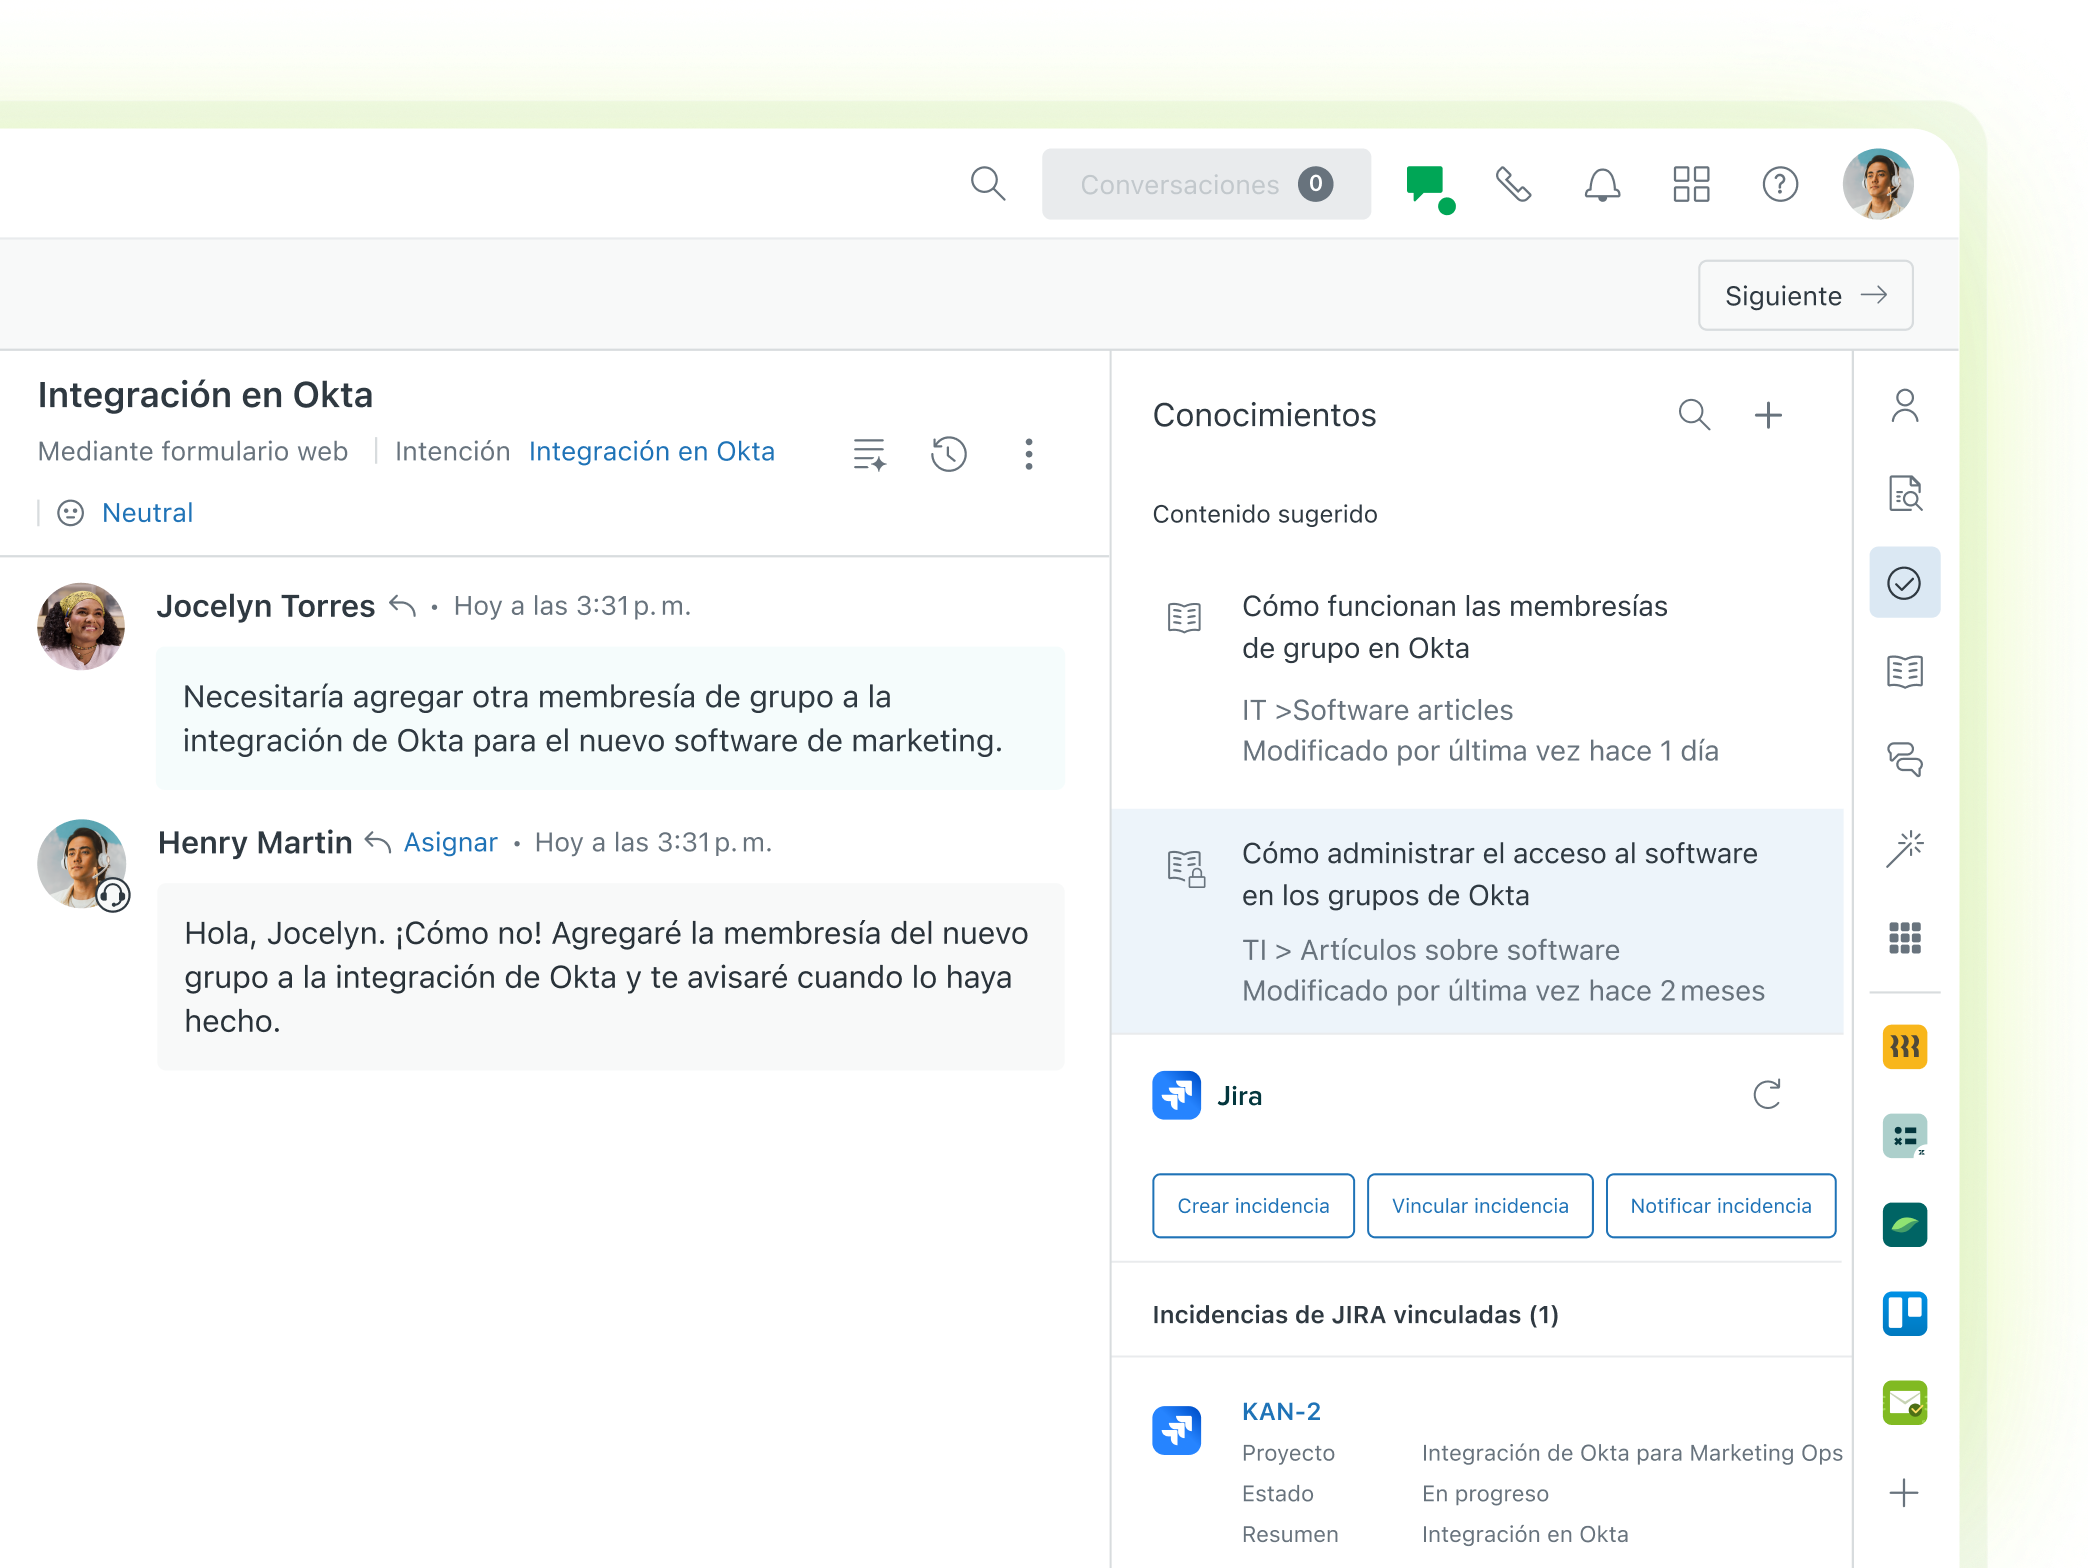This screenshot has height=1568, width=2088.
Task: Go to Siguiente ticket
Action: (x=1805, y=295)
